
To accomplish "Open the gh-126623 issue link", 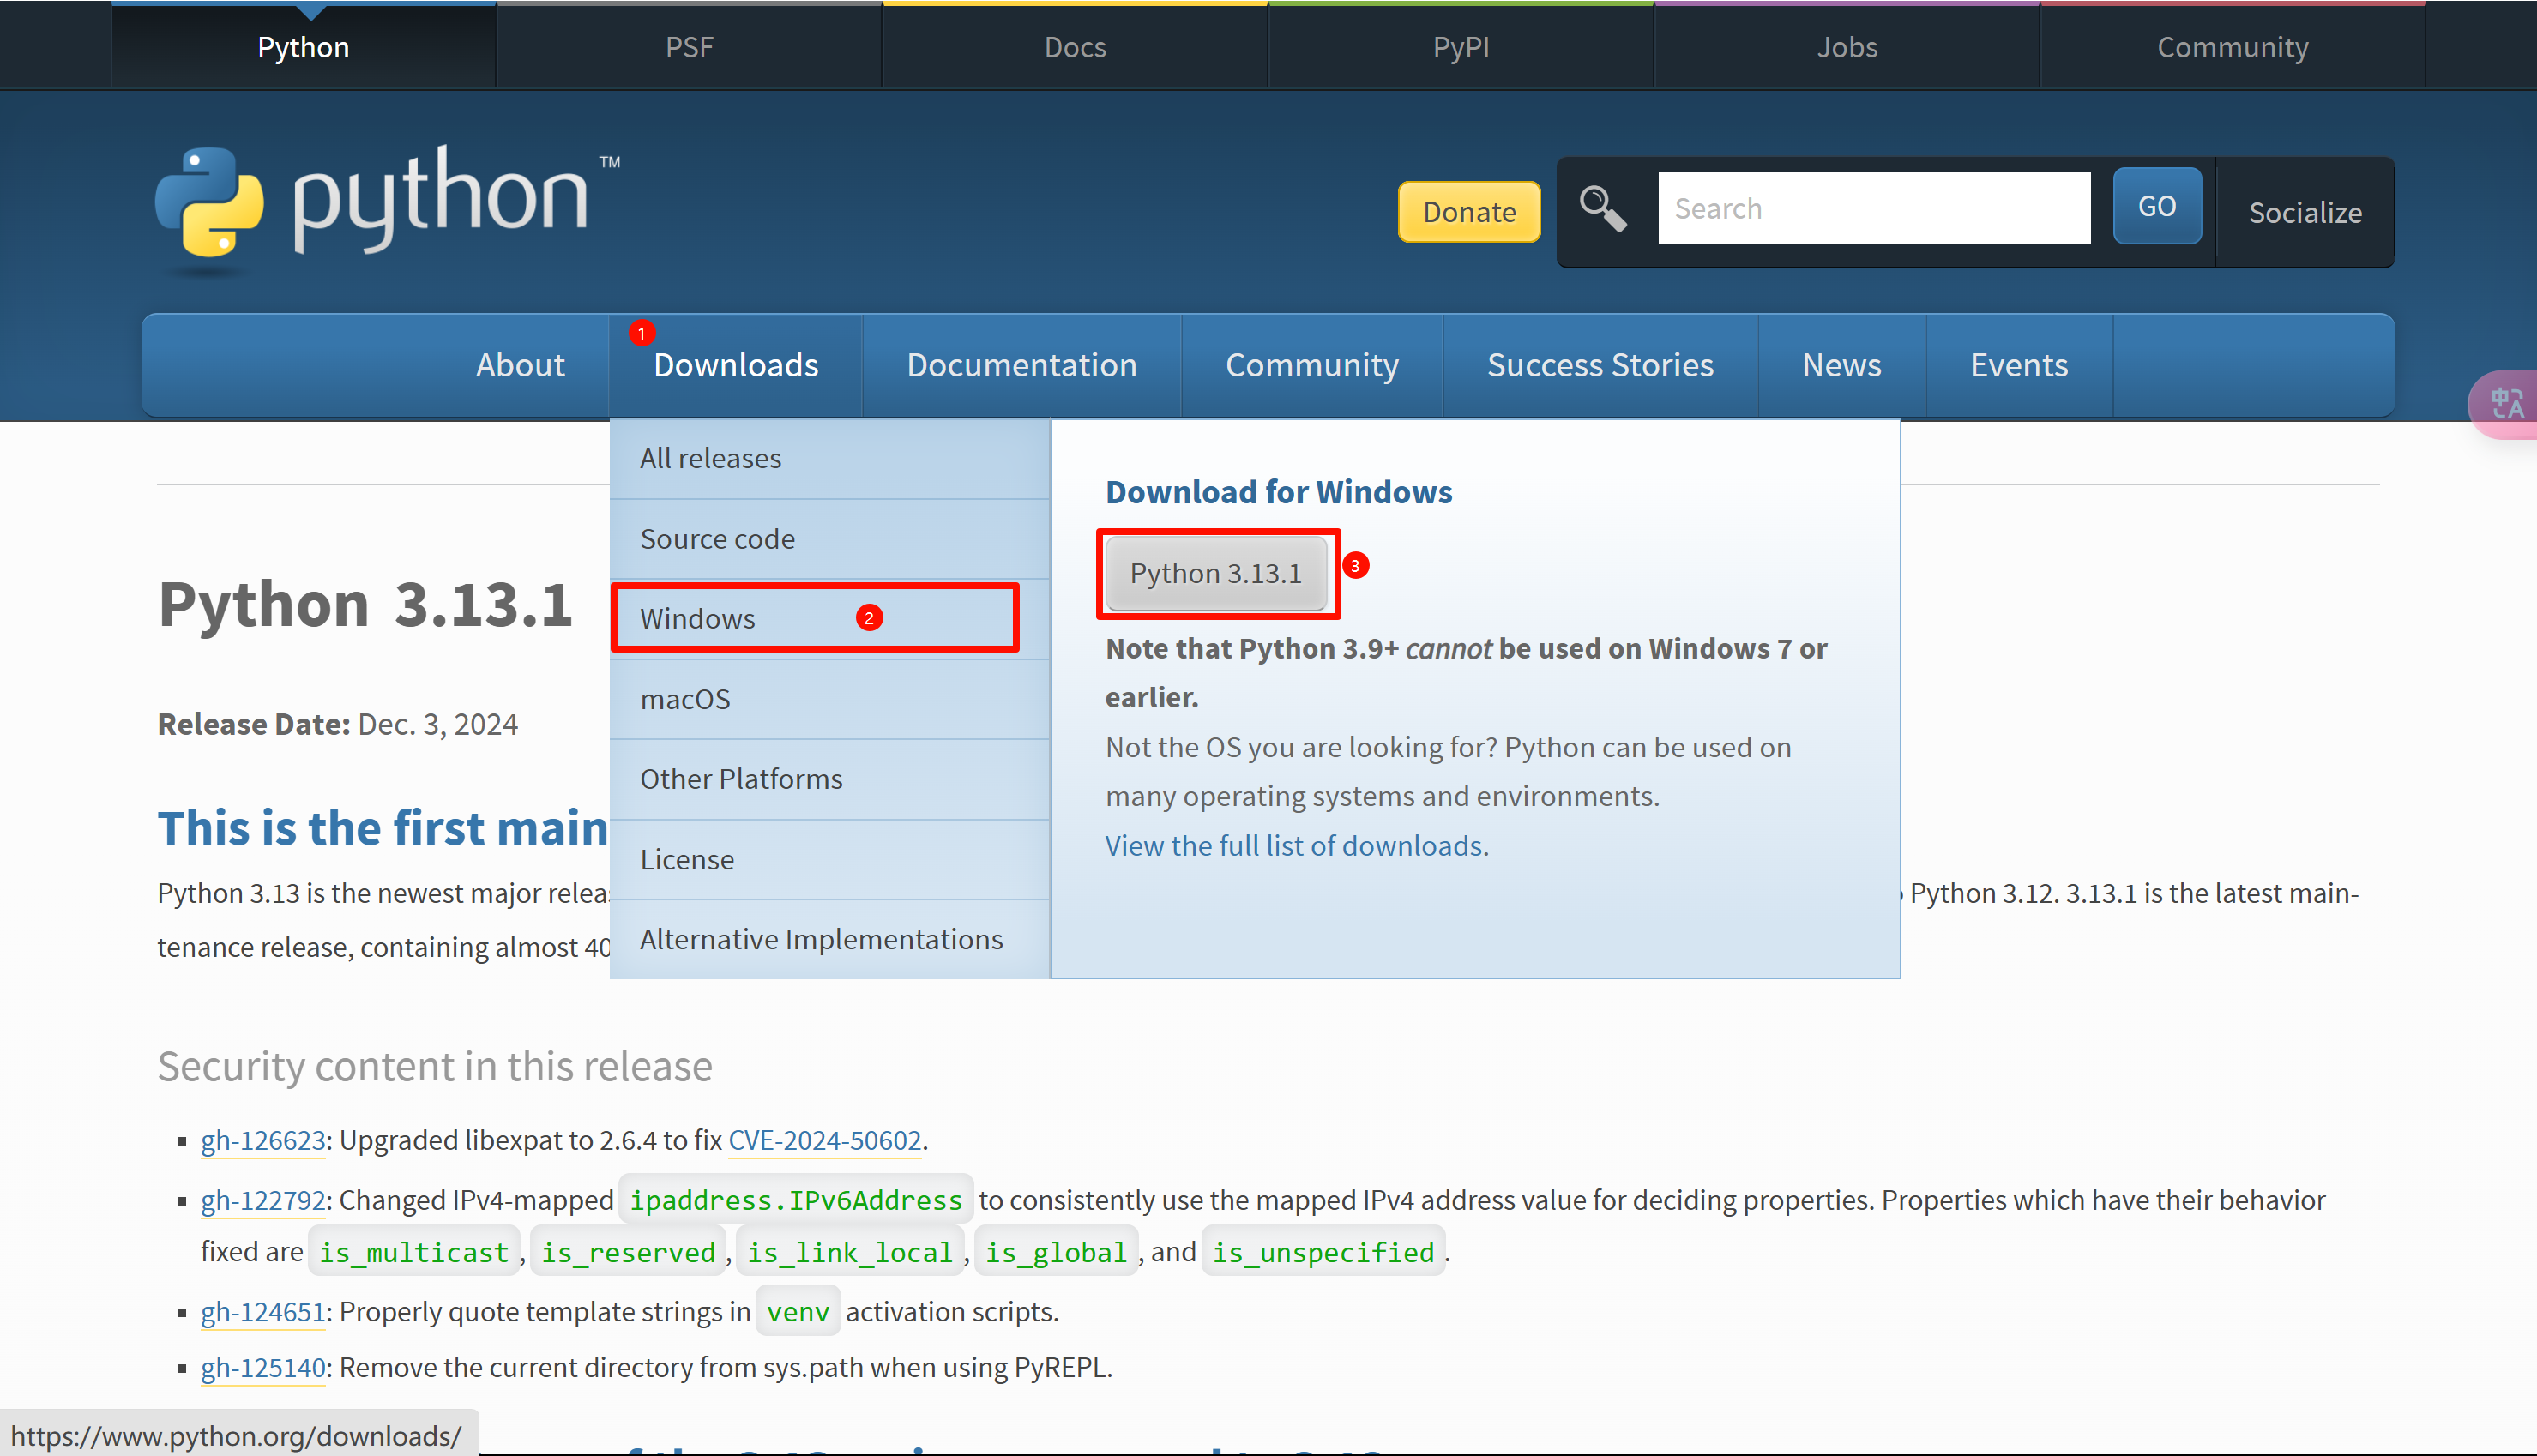I will coord(263,1140).
